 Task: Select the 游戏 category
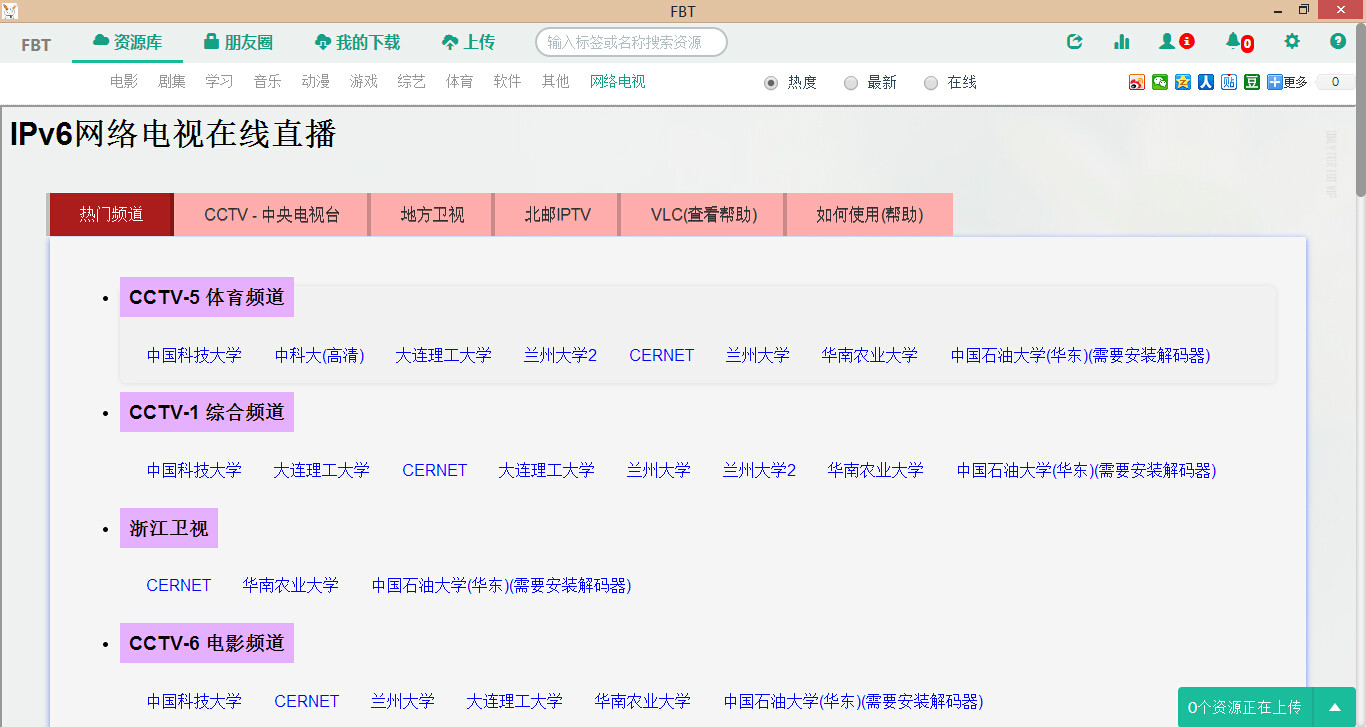364,82
